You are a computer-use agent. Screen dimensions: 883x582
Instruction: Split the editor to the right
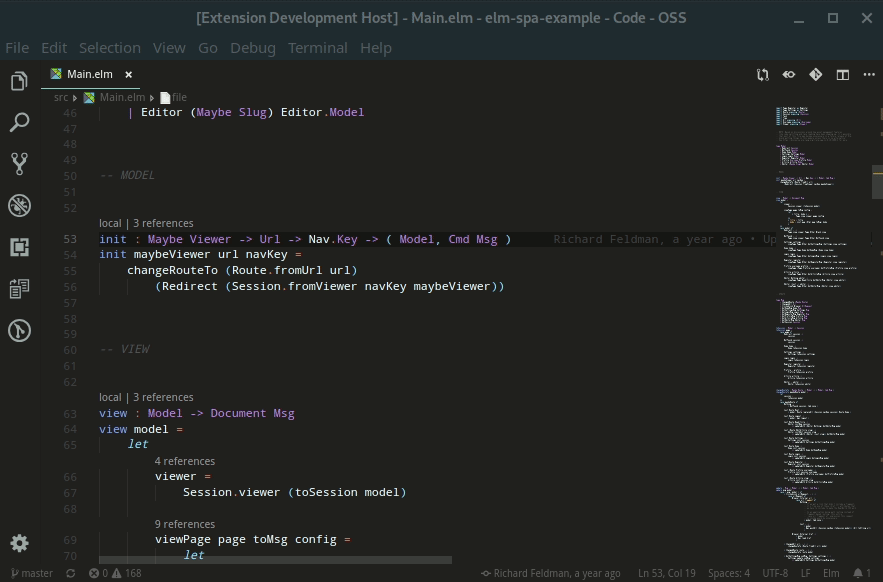(x=842, y=74)
